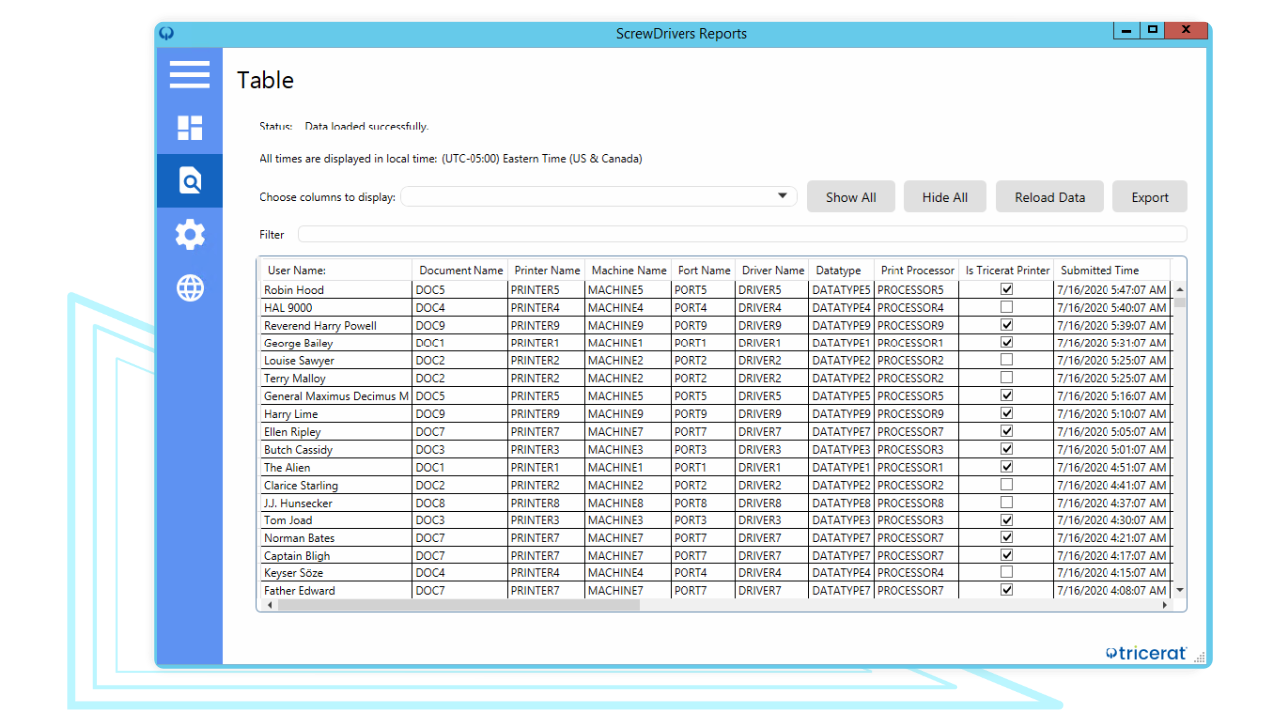Click the Tricerat logo at bottom right
The height and width of the screenshot is (720, 1280).
(x=1146, y=652)
